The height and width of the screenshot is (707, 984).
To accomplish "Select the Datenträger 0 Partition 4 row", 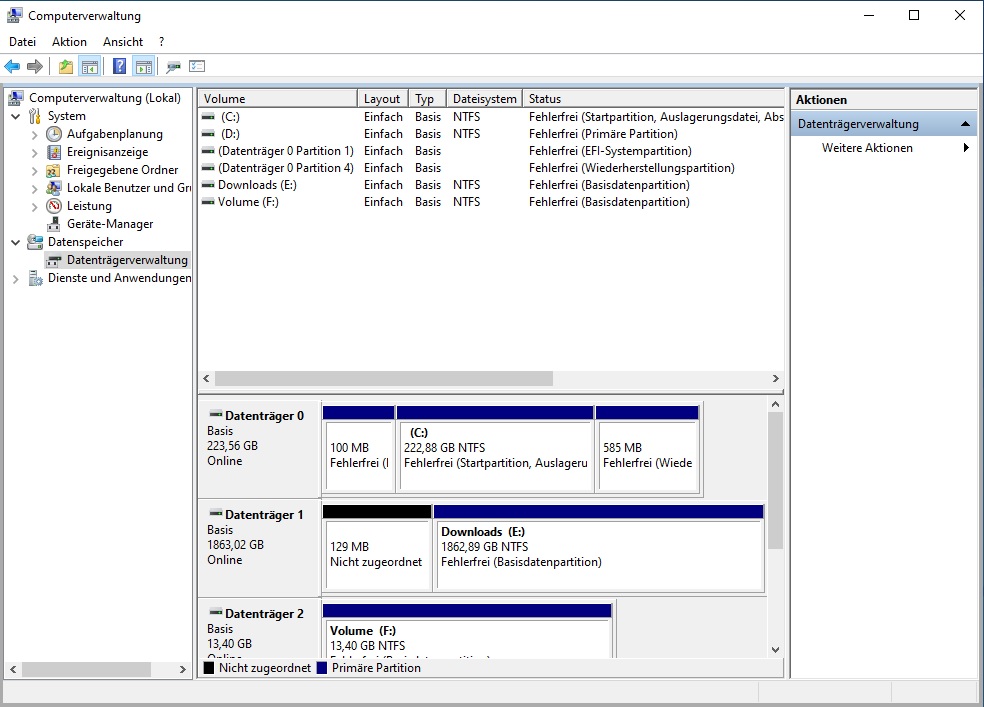I will pyautogui.click(x=491, y=168).
